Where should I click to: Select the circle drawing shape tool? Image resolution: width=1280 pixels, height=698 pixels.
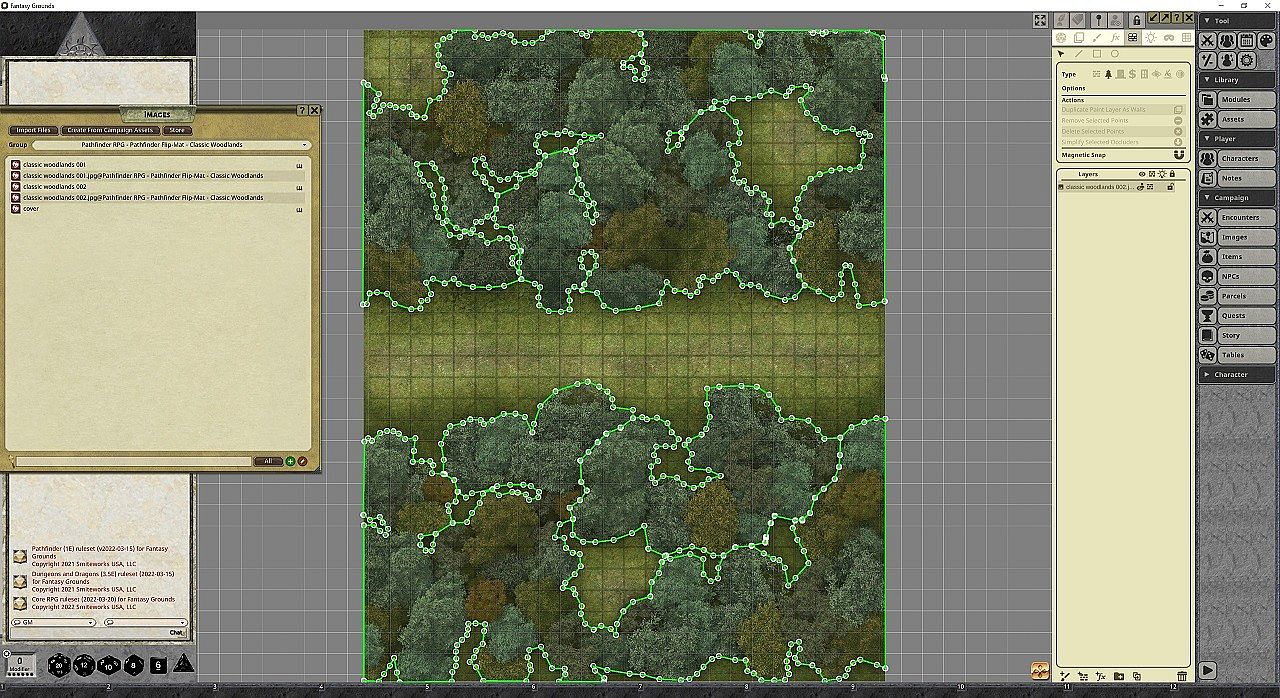coord(1115,54)
